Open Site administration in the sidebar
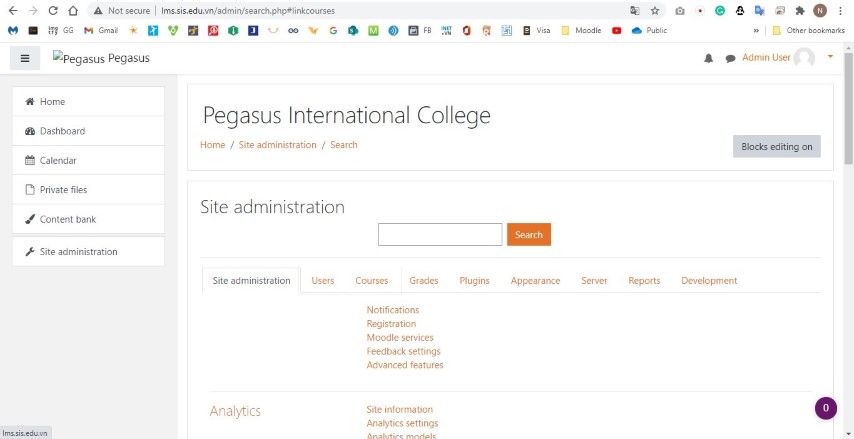The height and width of the screenshot is (439, 854). 78,252
